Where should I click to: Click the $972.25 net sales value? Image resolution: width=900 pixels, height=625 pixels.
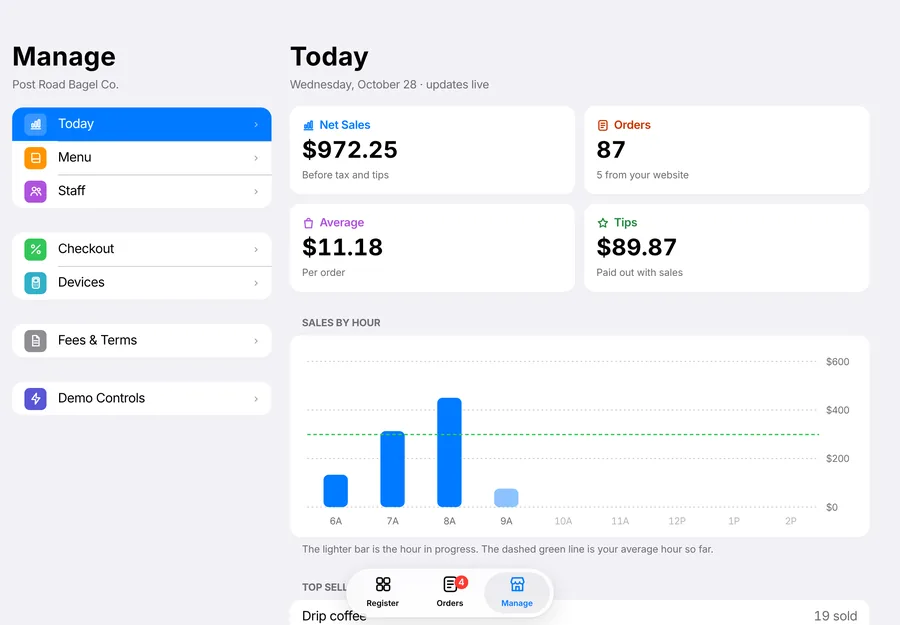[350, 150]
